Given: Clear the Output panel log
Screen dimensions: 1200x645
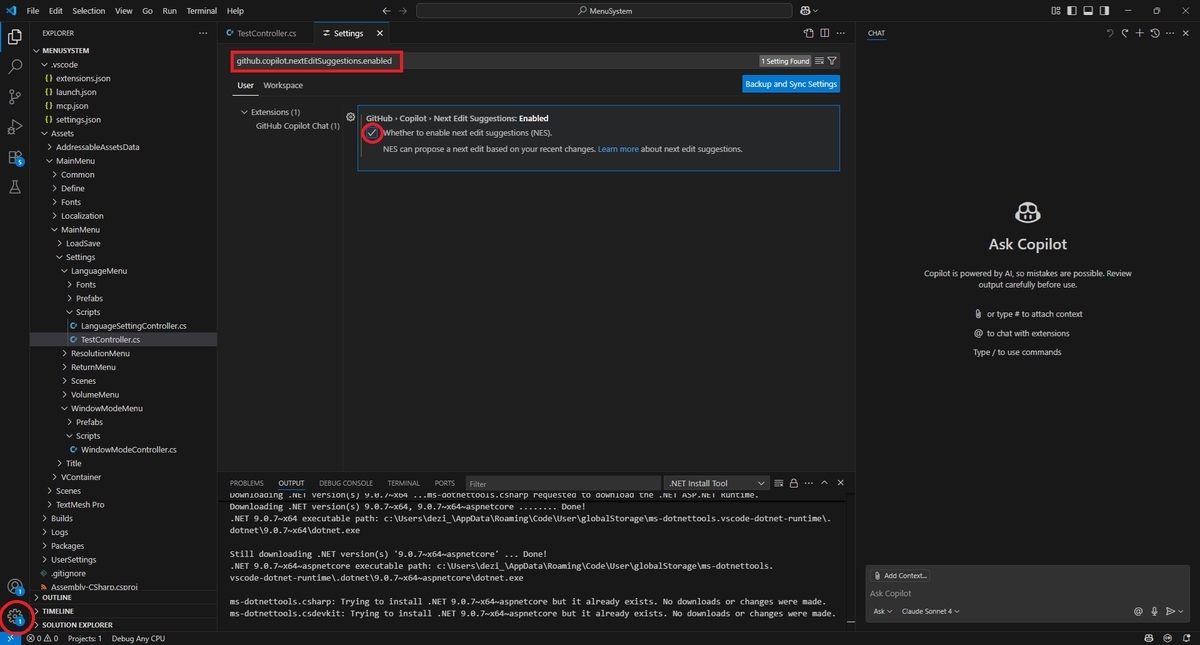Looking at the screenshot, I should (x=779, y=483).
